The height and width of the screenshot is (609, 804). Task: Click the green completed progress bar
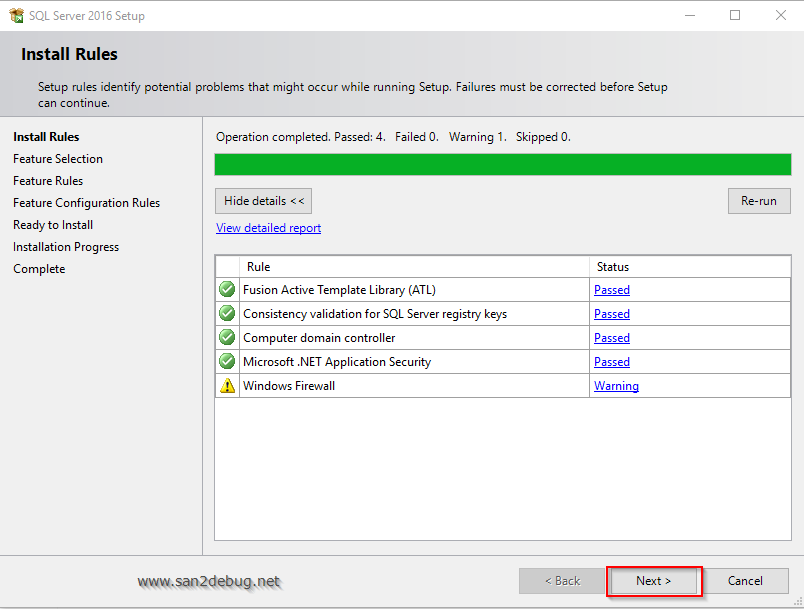(x=502, y=165)
